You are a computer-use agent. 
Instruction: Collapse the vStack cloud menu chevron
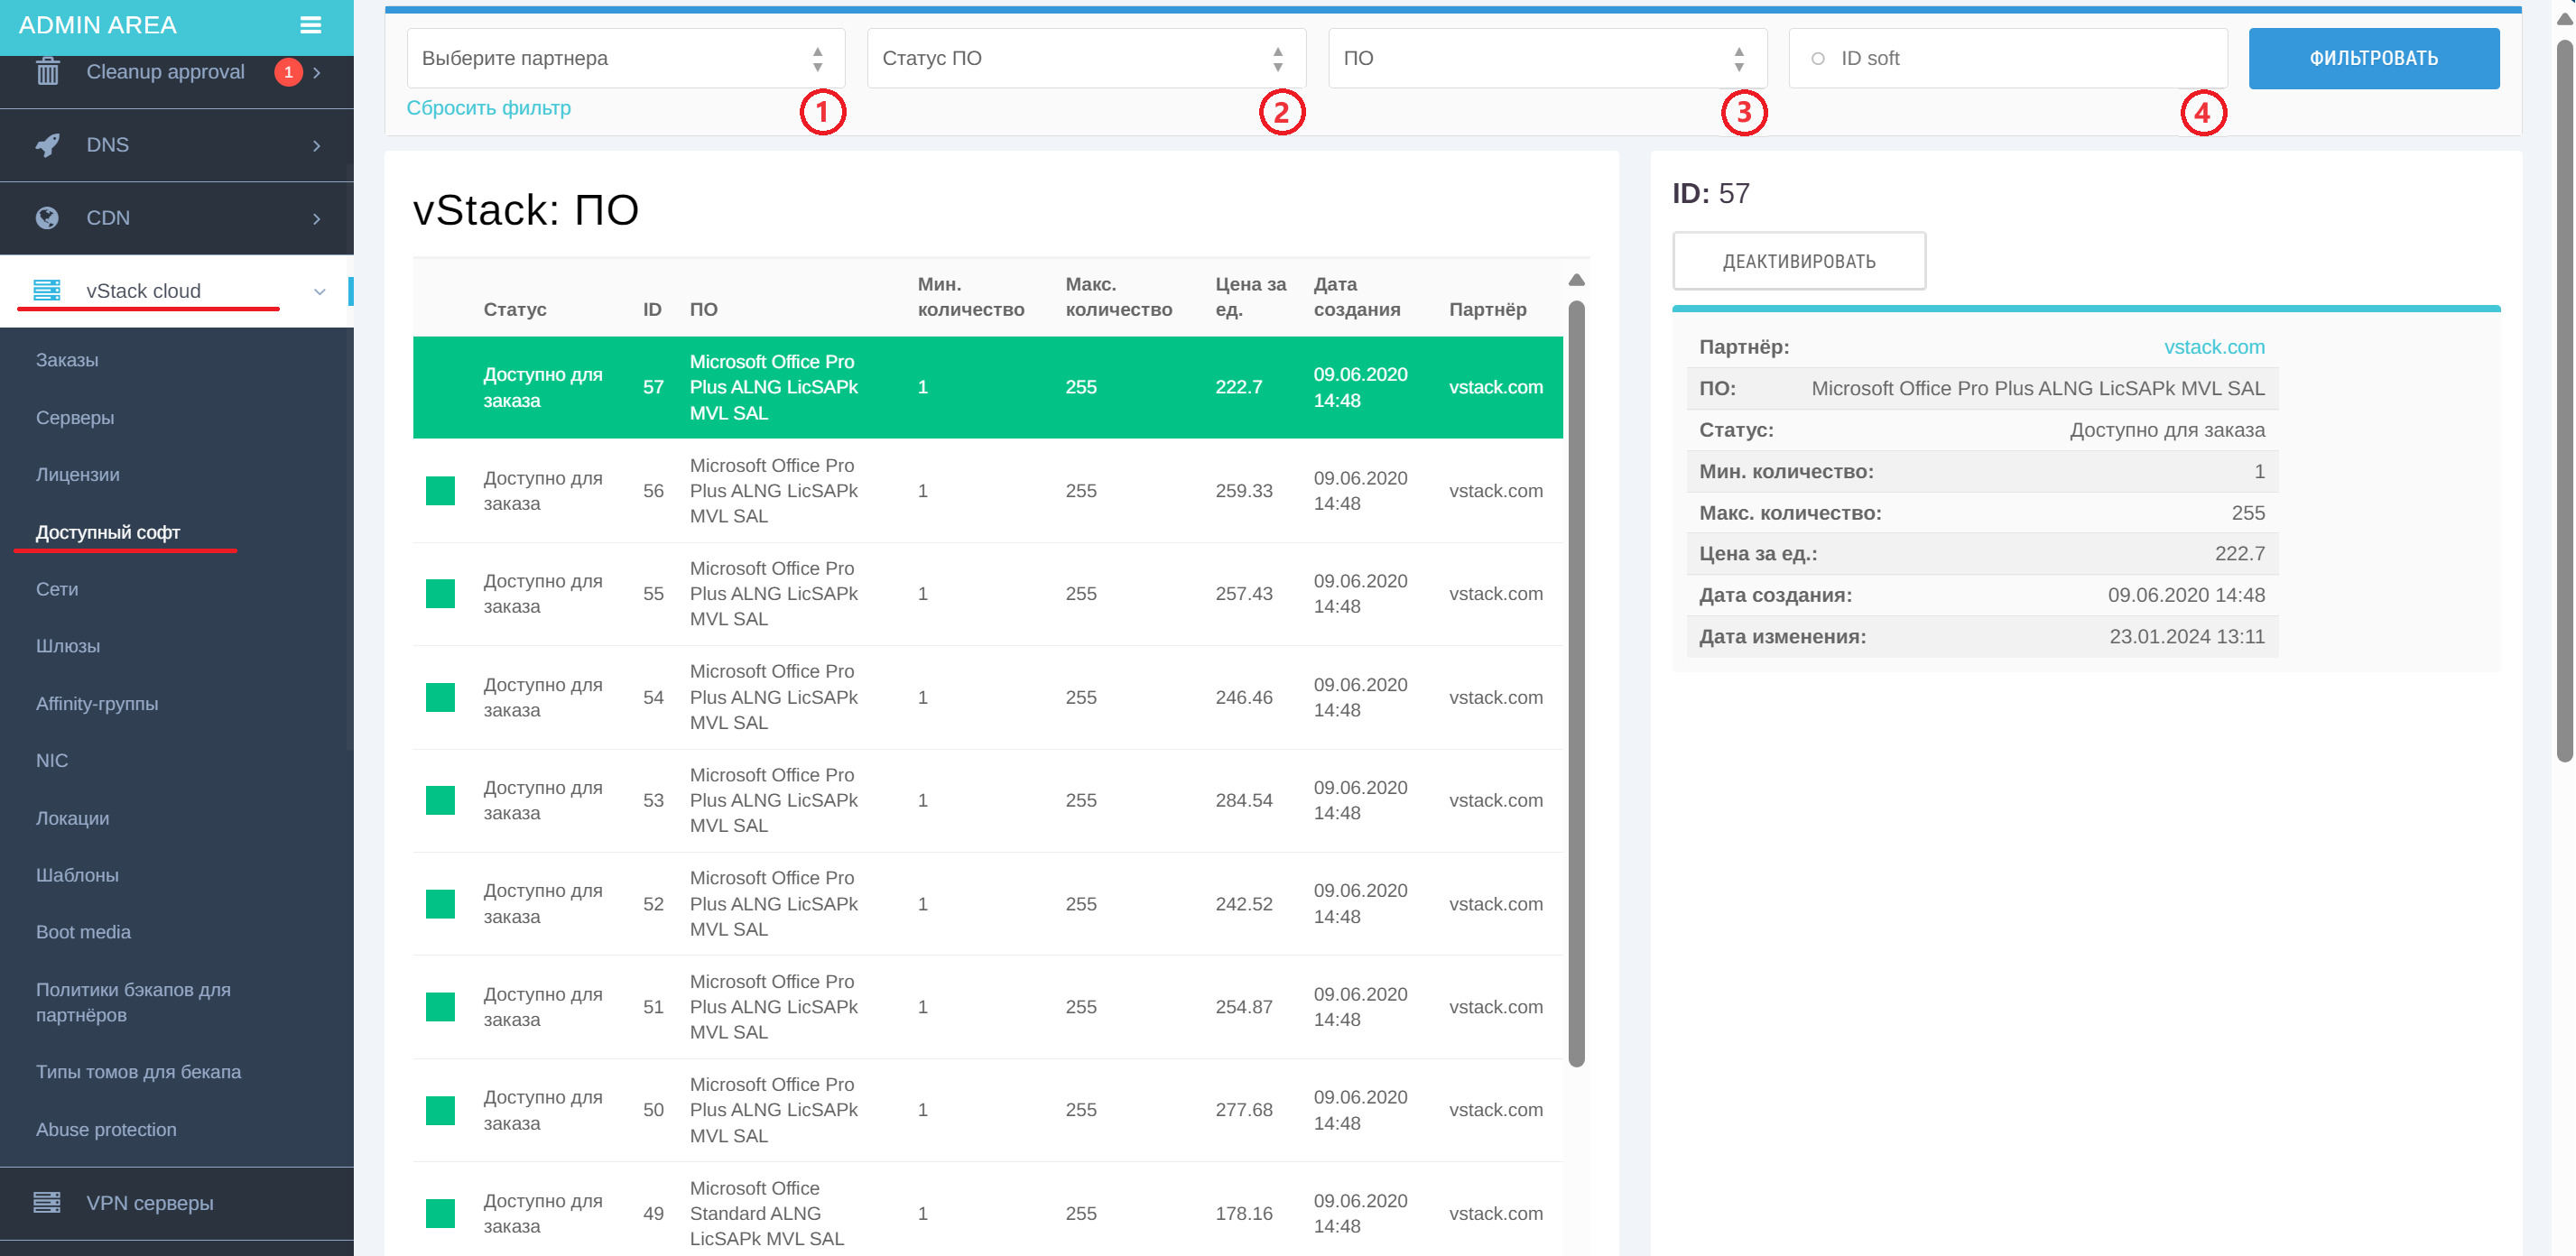(320, 291)
